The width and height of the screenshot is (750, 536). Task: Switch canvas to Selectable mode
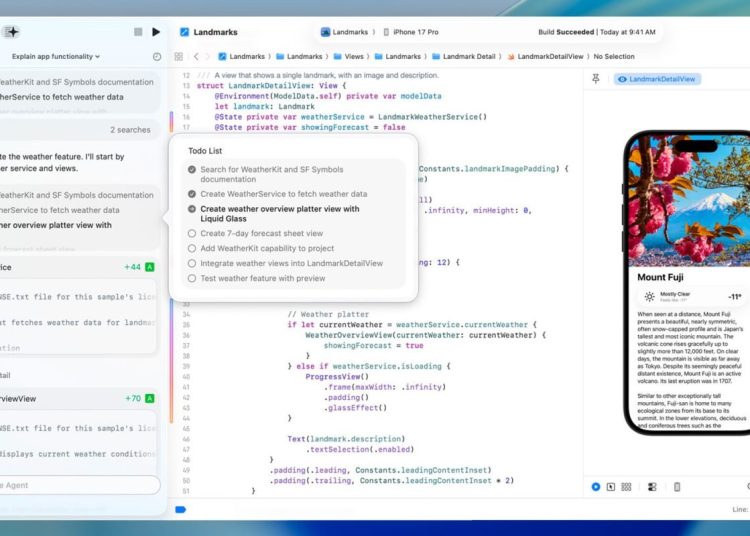pyautogui.click(x=610, y=487)
